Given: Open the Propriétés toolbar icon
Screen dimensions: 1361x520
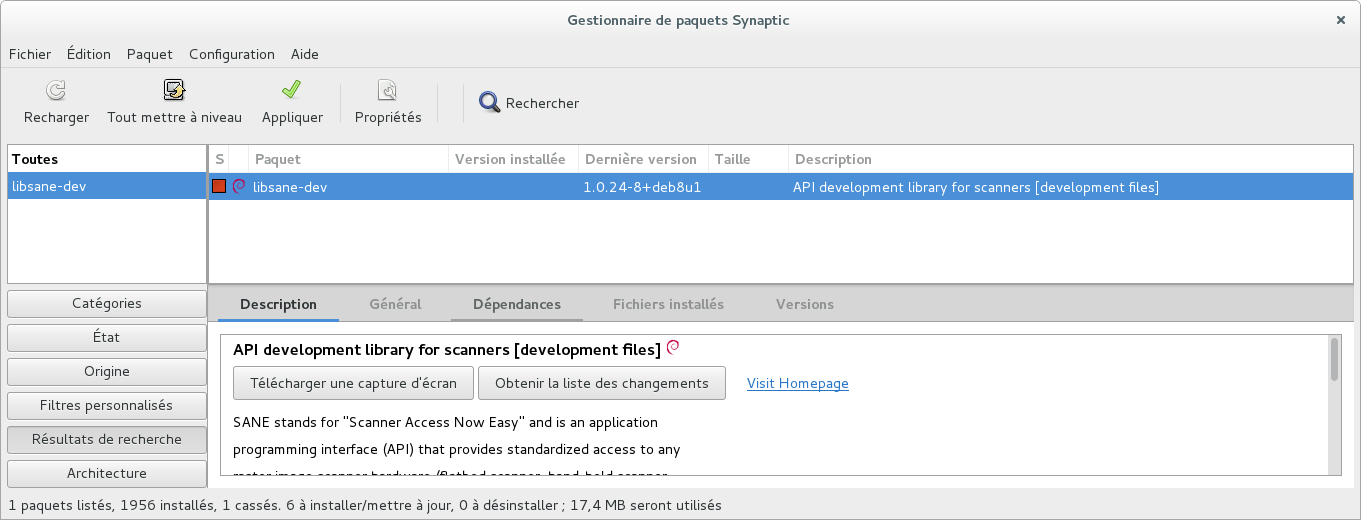Looking at the screenshot, I should tap(388, 91).
